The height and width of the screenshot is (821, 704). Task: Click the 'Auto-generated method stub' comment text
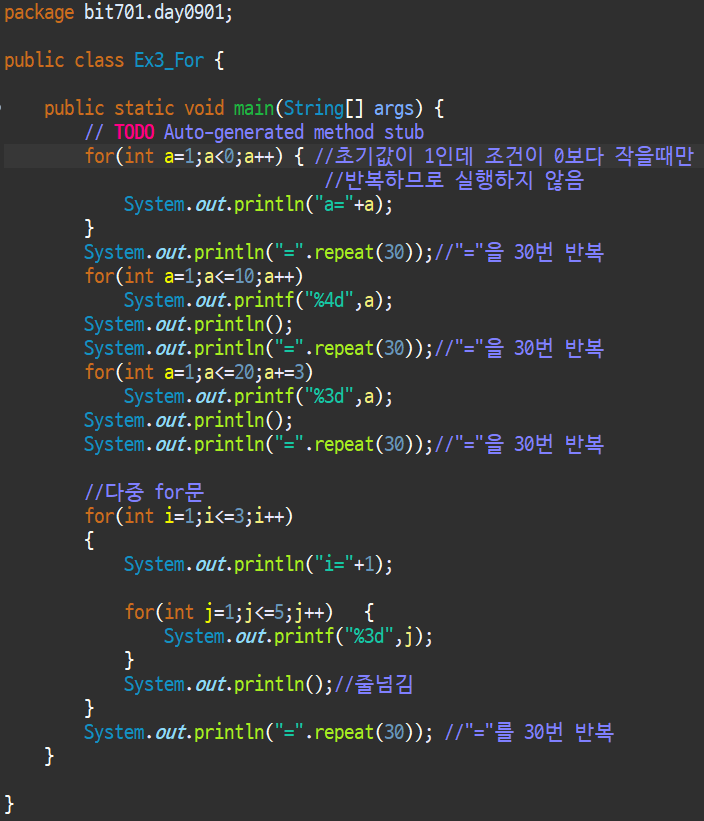294,132
